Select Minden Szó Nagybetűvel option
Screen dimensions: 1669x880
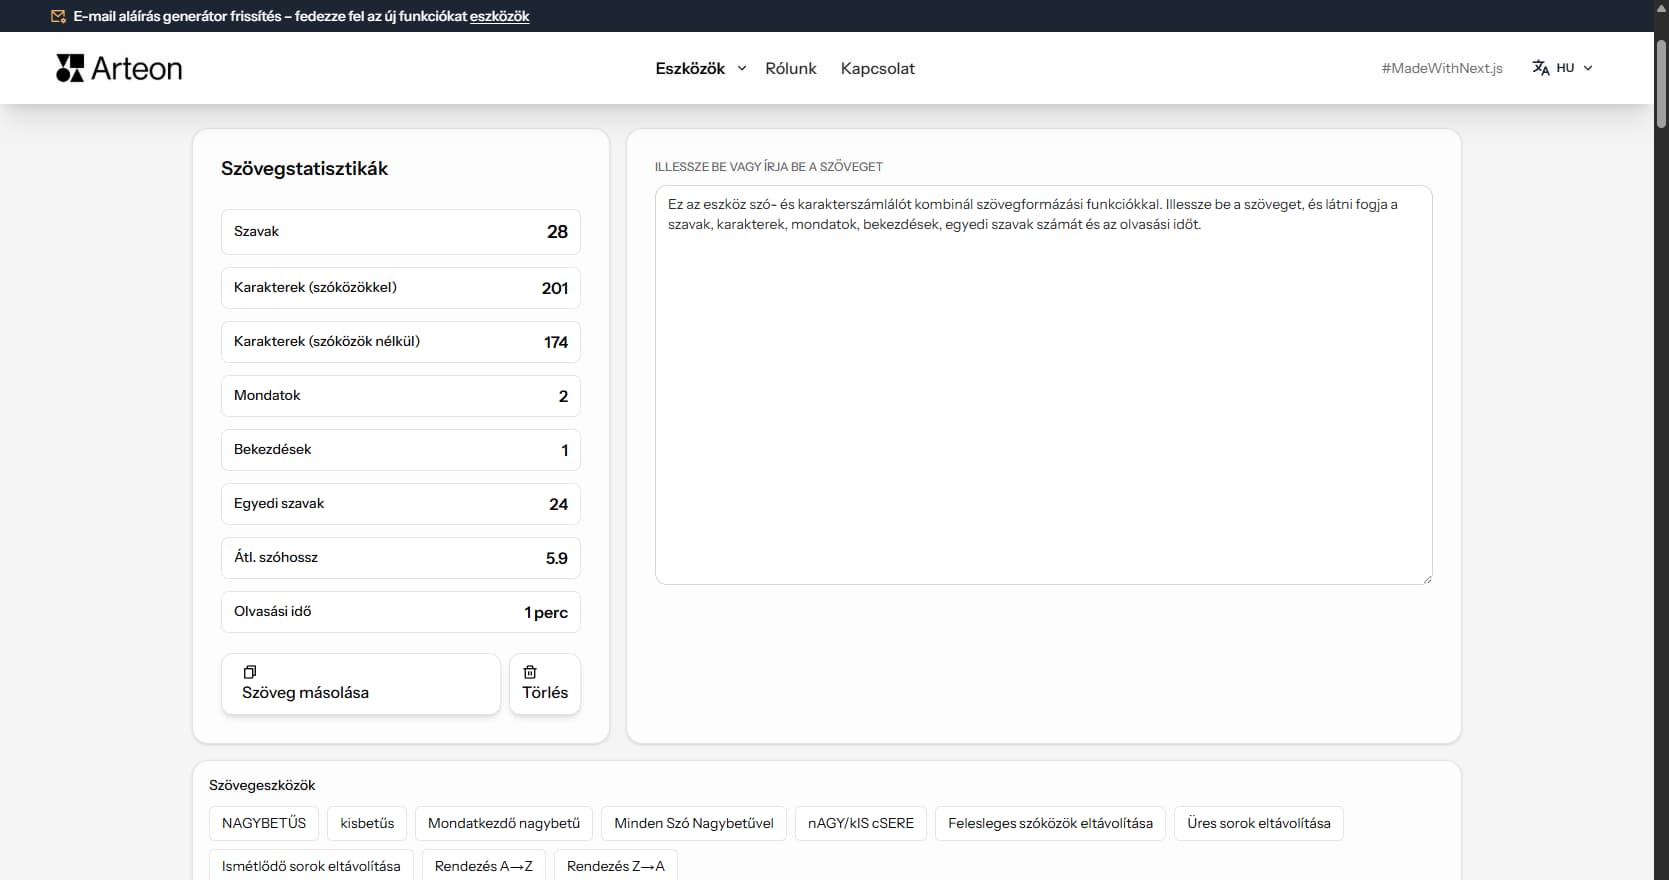coord(693,823)
